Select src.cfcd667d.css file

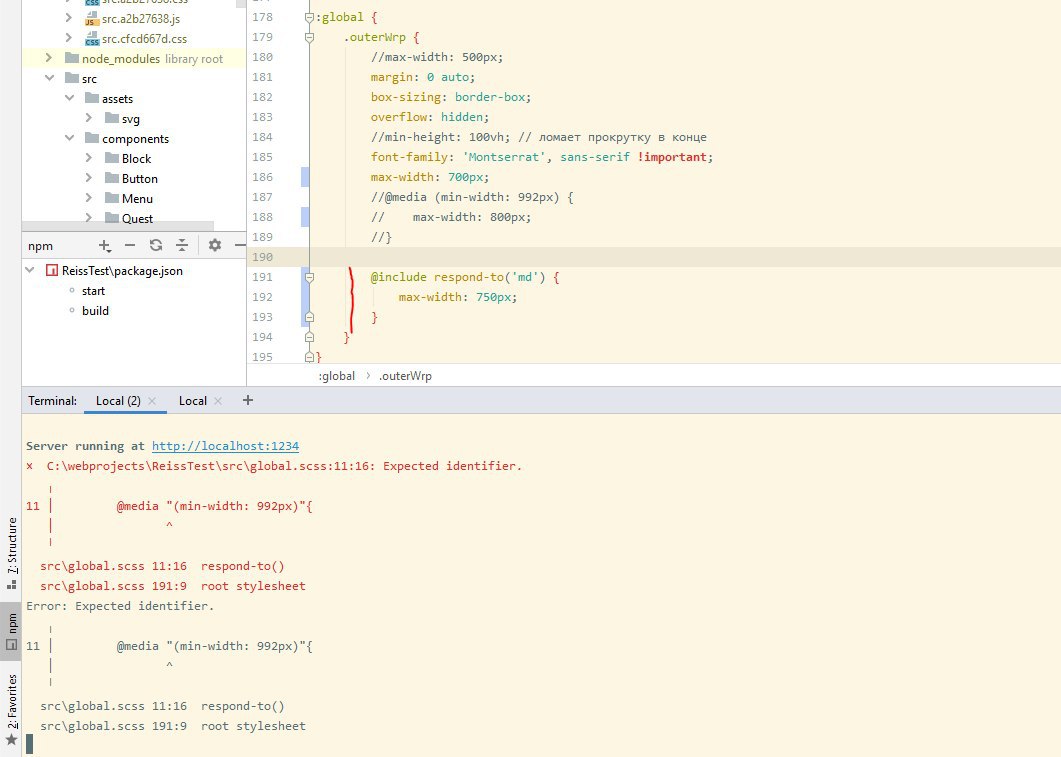144,39
